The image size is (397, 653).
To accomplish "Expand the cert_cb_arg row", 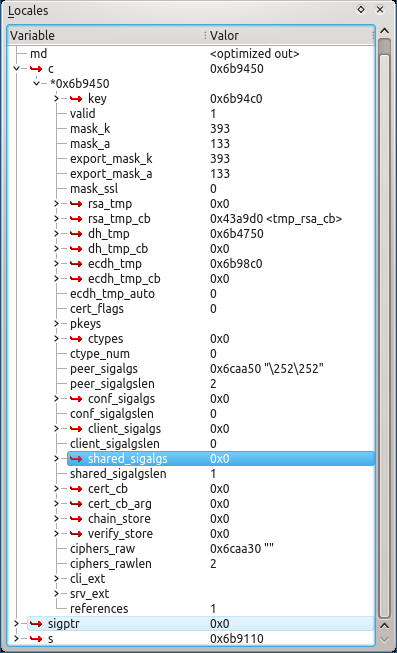I will [x=56, y=503].
